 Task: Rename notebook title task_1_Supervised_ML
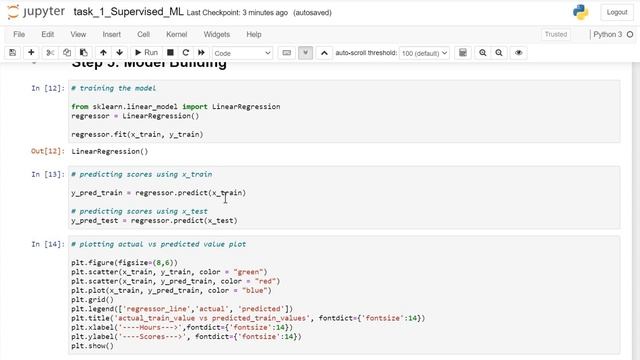pos(128,12)
